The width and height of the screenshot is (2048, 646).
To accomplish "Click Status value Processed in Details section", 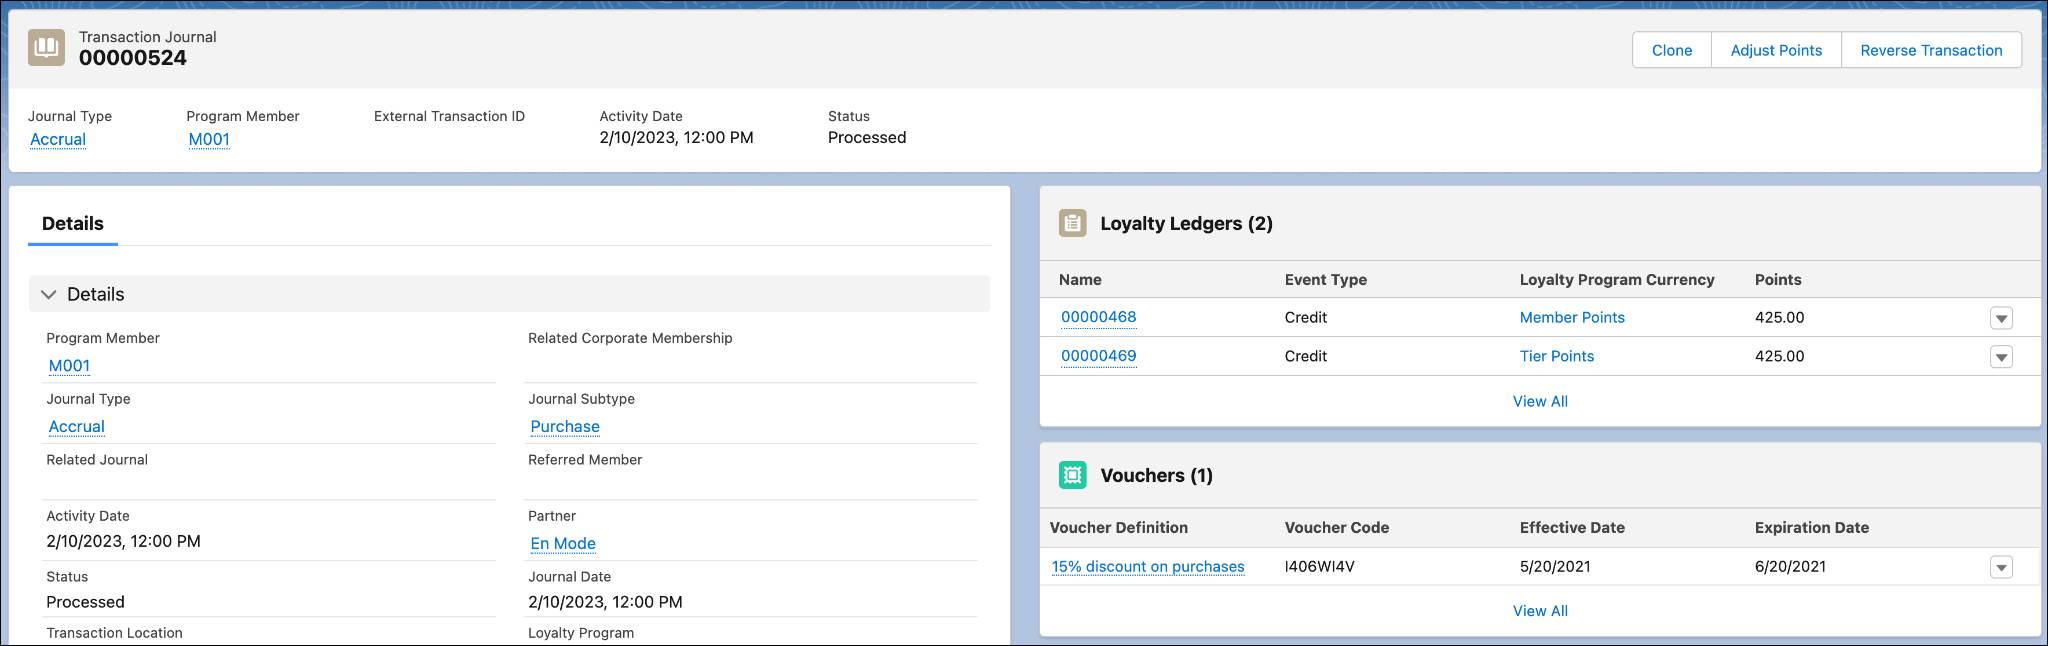I will pos(86,602).
